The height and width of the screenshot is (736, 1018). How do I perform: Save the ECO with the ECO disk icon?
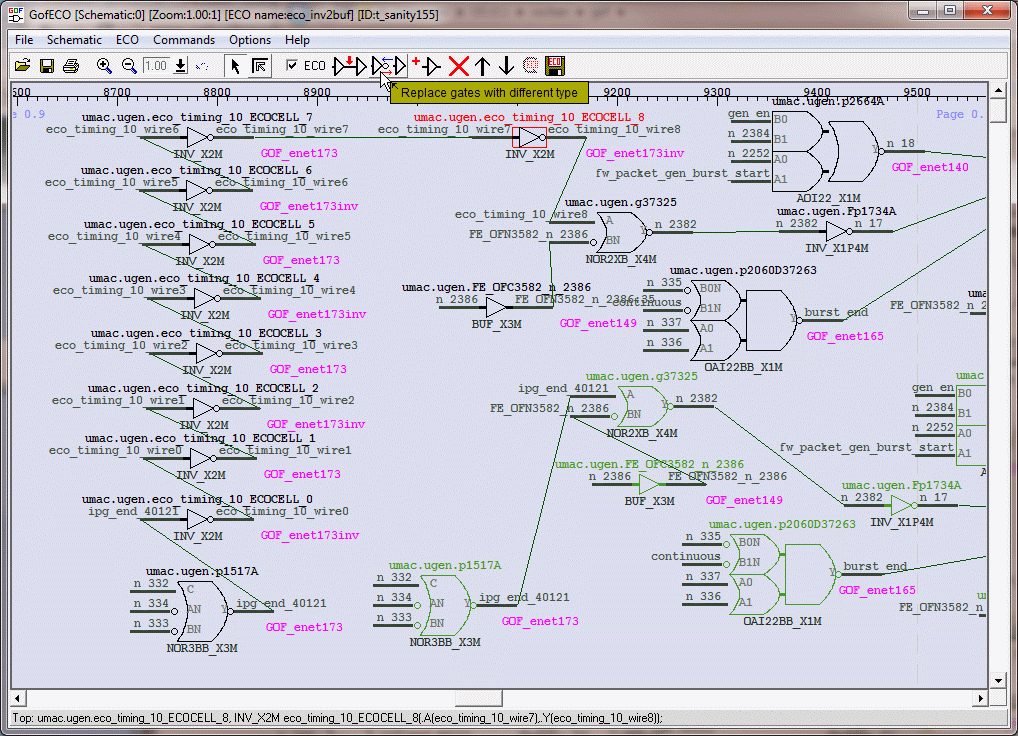pyautogui.click(x=555, y=66)
